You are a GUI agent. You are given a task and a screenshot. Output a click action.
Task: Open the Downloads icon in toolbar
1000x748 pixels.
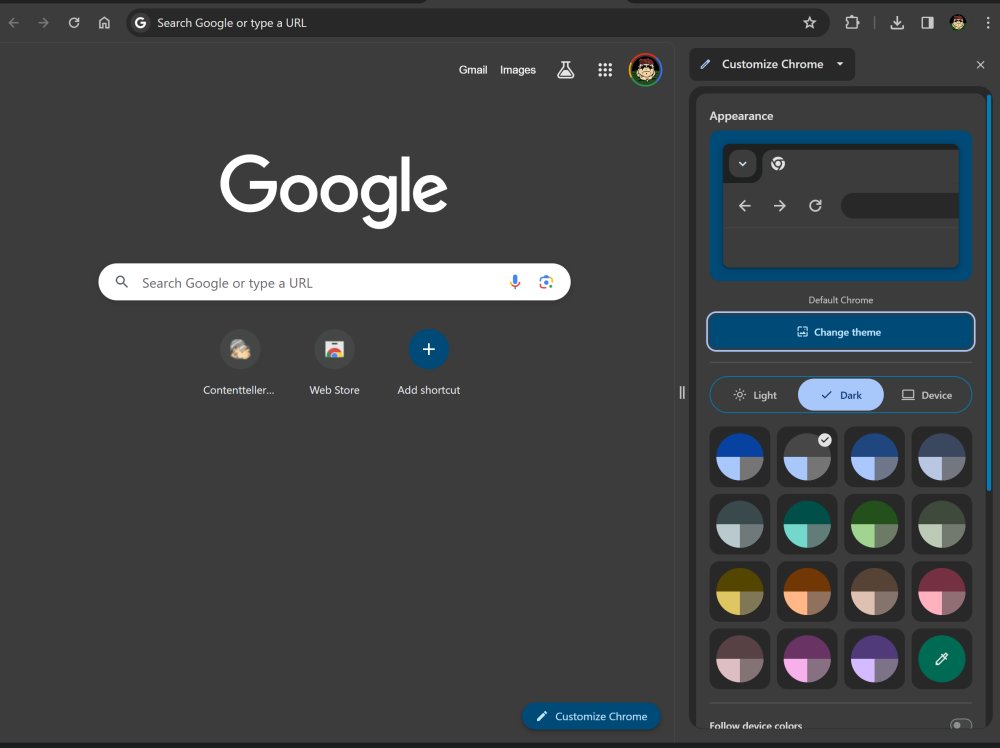coord(897,23)
